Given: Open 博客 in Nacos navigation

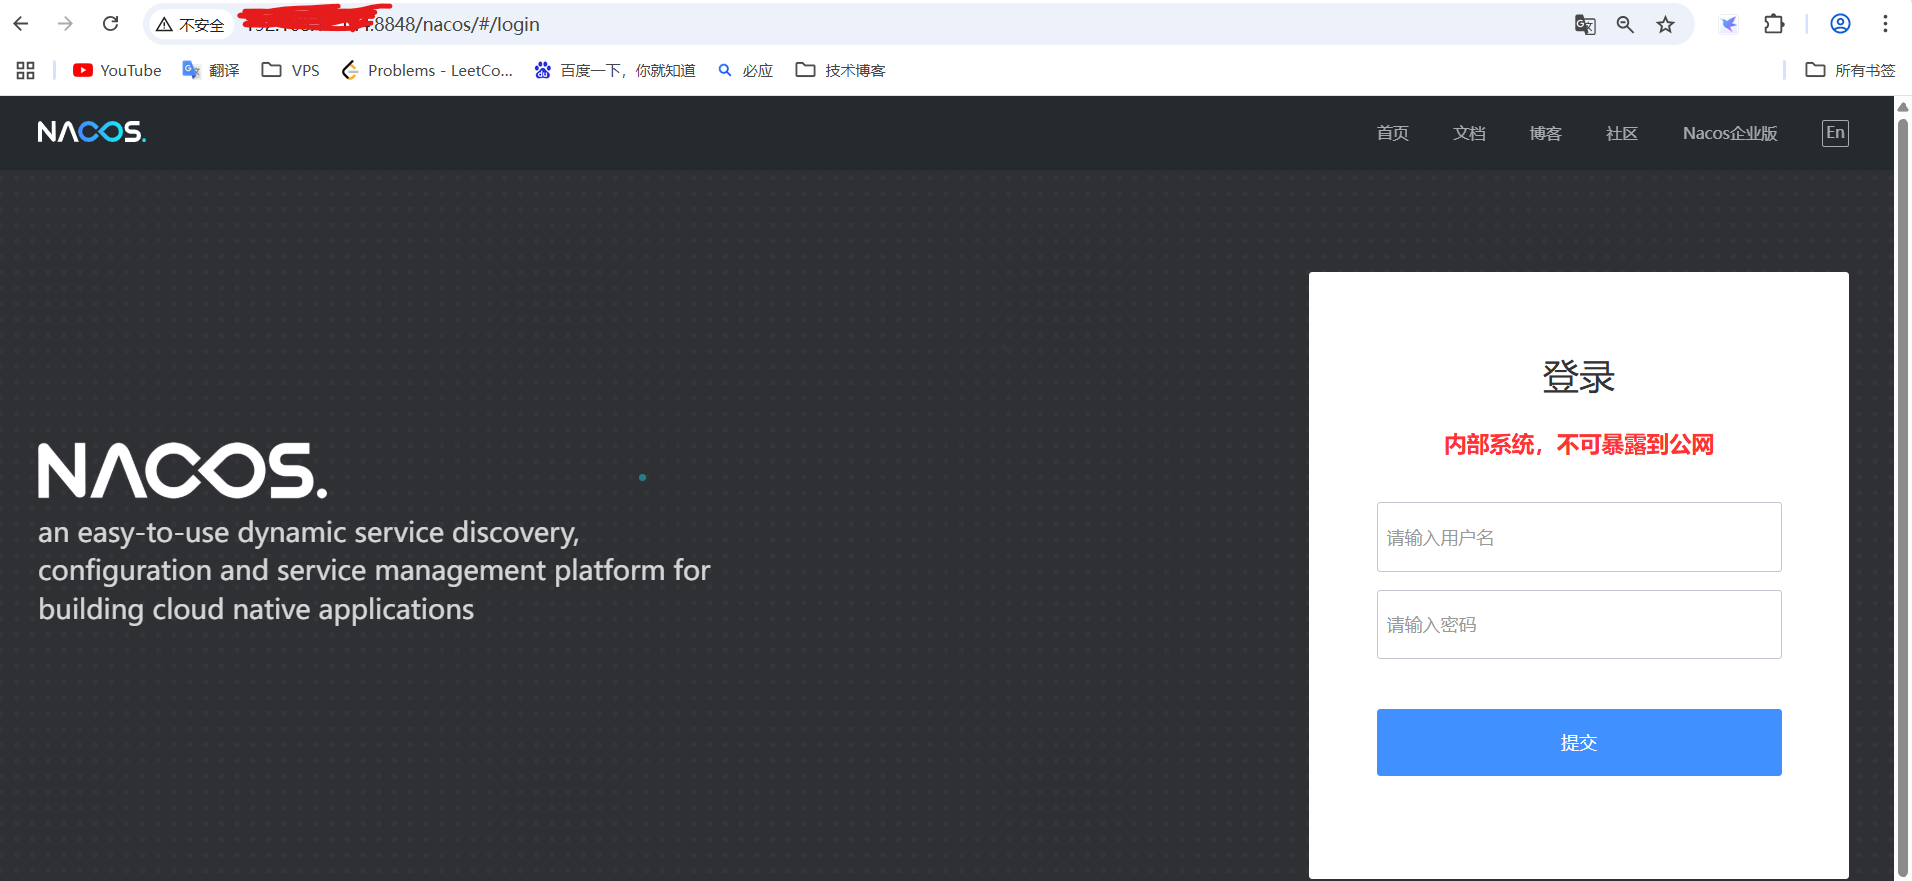Looking at the screenshot, I should pos(1545,133).
